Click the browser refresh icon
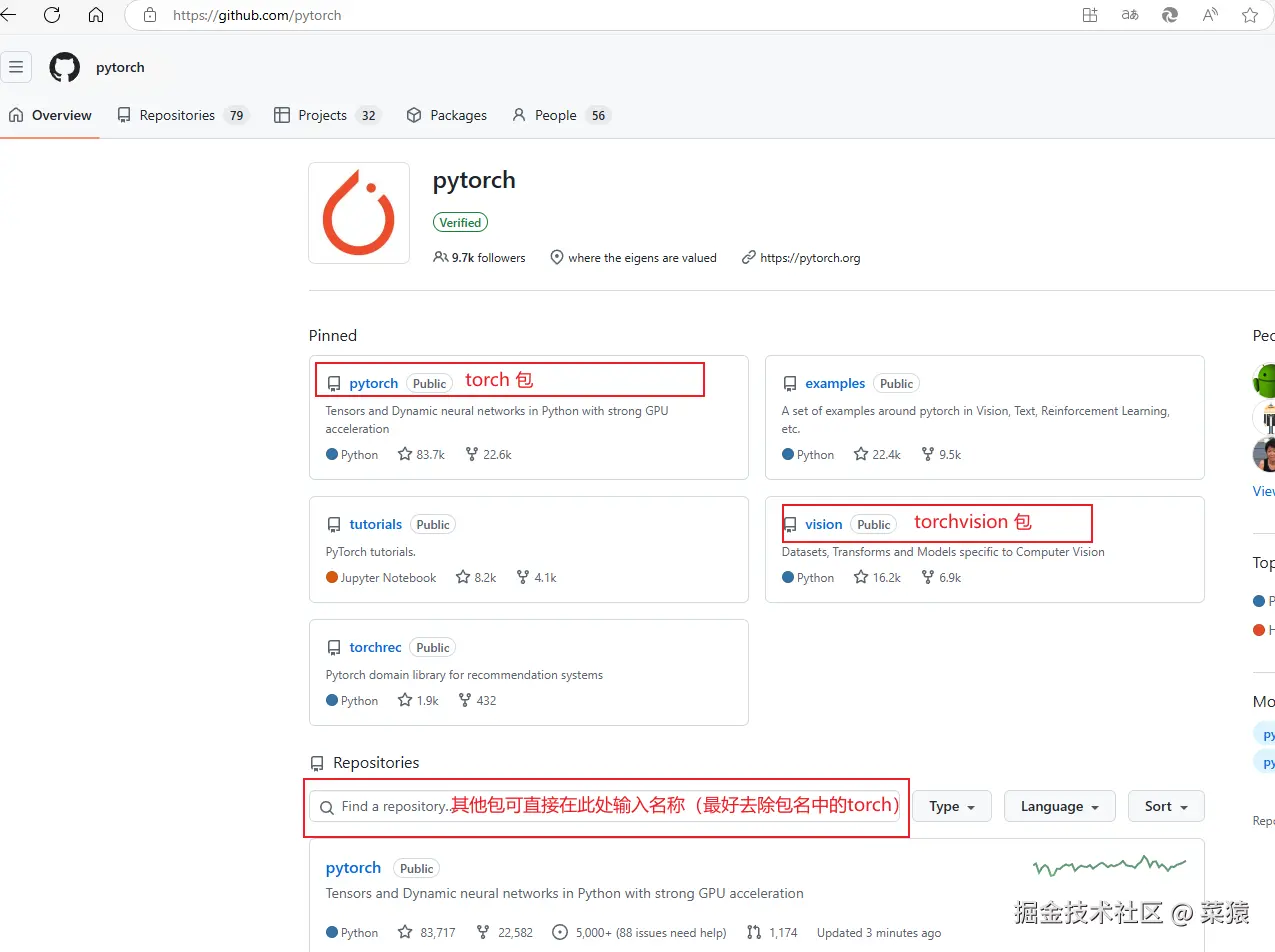The width and height of the screenshot is (1275, 952). [x=52, y=15]
